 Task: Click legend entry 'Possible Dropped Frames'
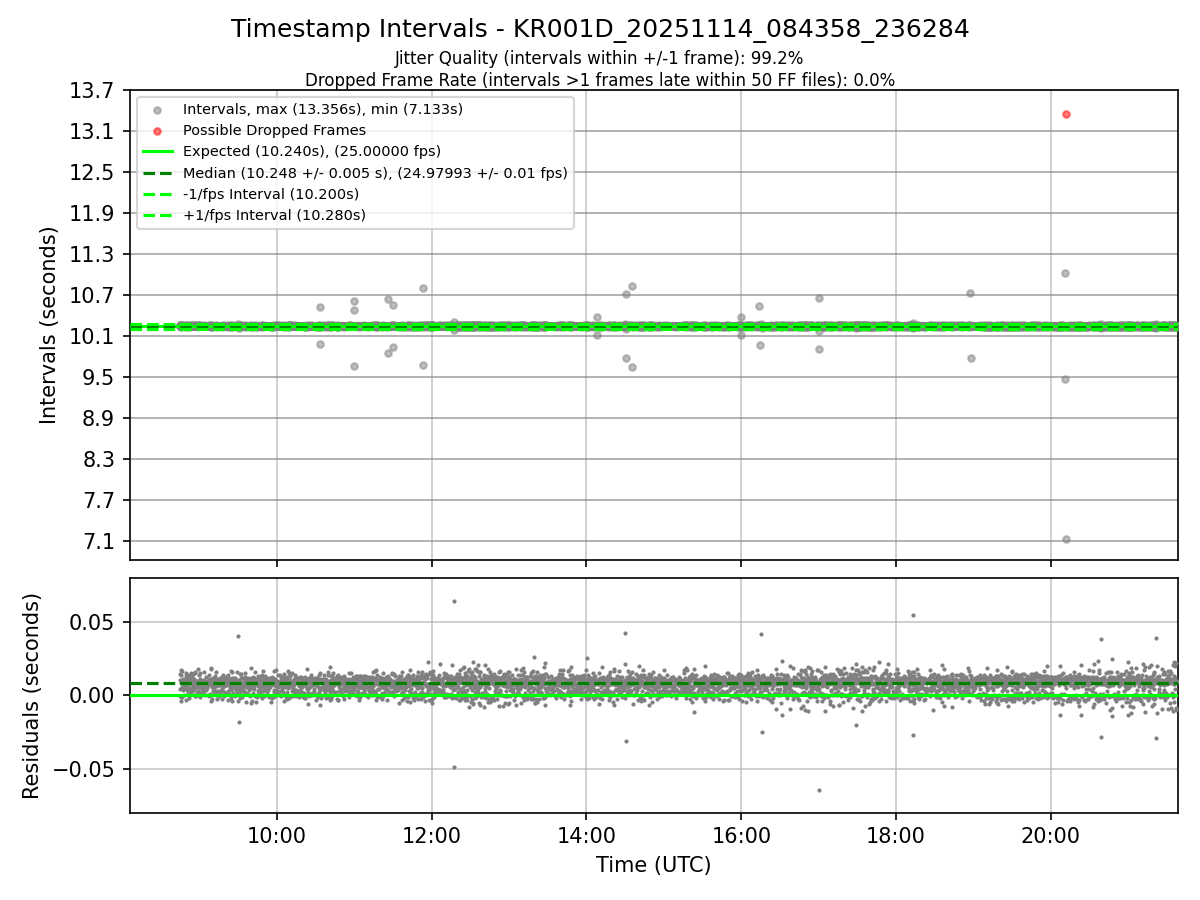tap(274, 130)
